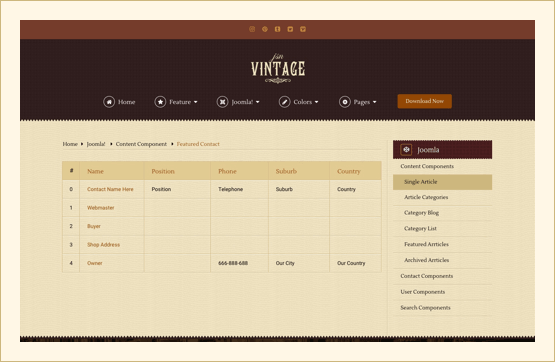The width and height of the screenshot is (555, 362).
Task: Click the circular icon beside Pages
Action: tap(344, 102)
